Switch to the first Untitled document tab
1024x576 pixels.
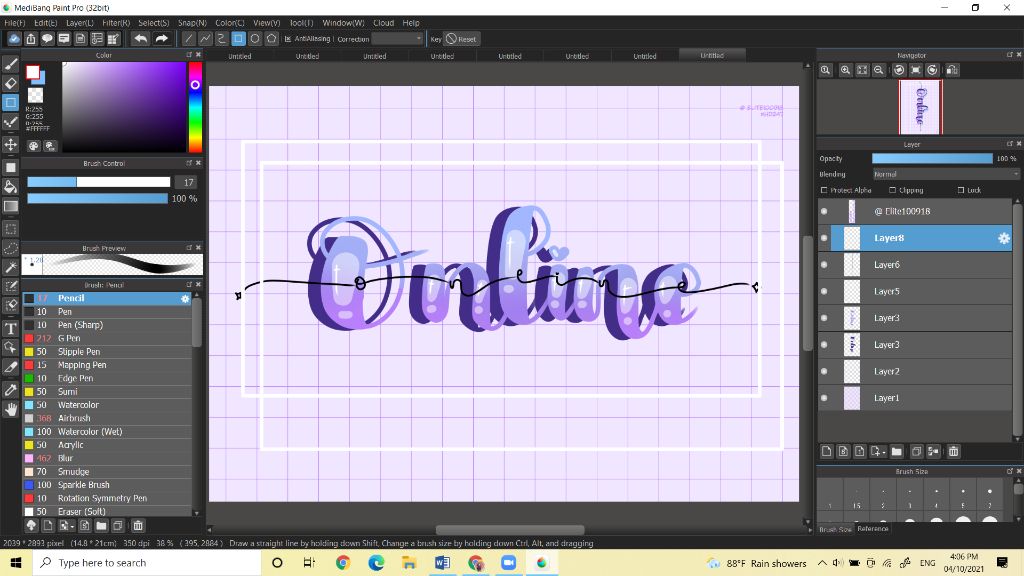click(240, 56)
